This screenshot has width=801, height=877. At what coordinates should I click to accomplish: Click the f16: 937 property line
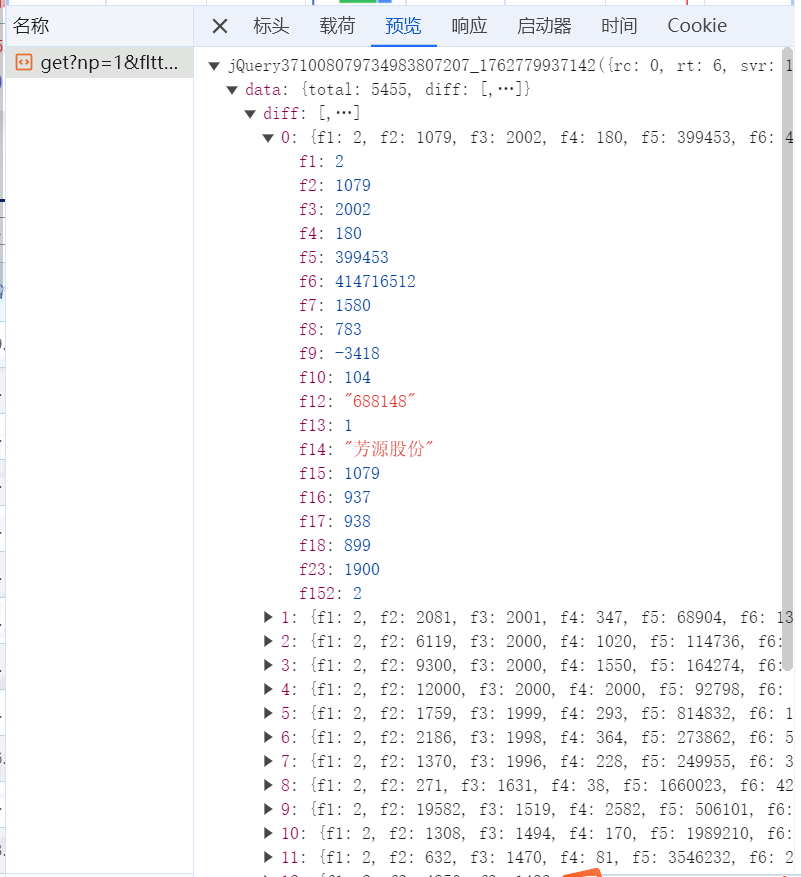tap(334, 498)
